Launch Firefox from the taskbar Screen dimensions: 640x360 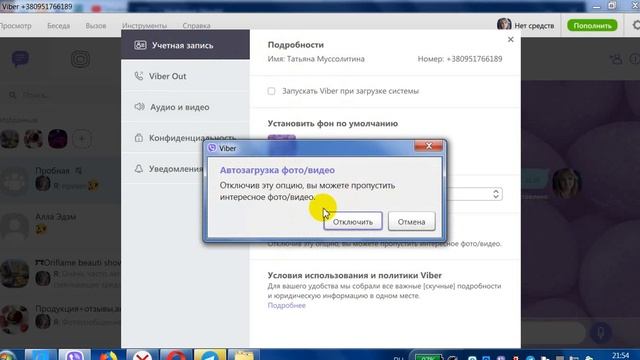pyautogui.click(x=108, y=355)
